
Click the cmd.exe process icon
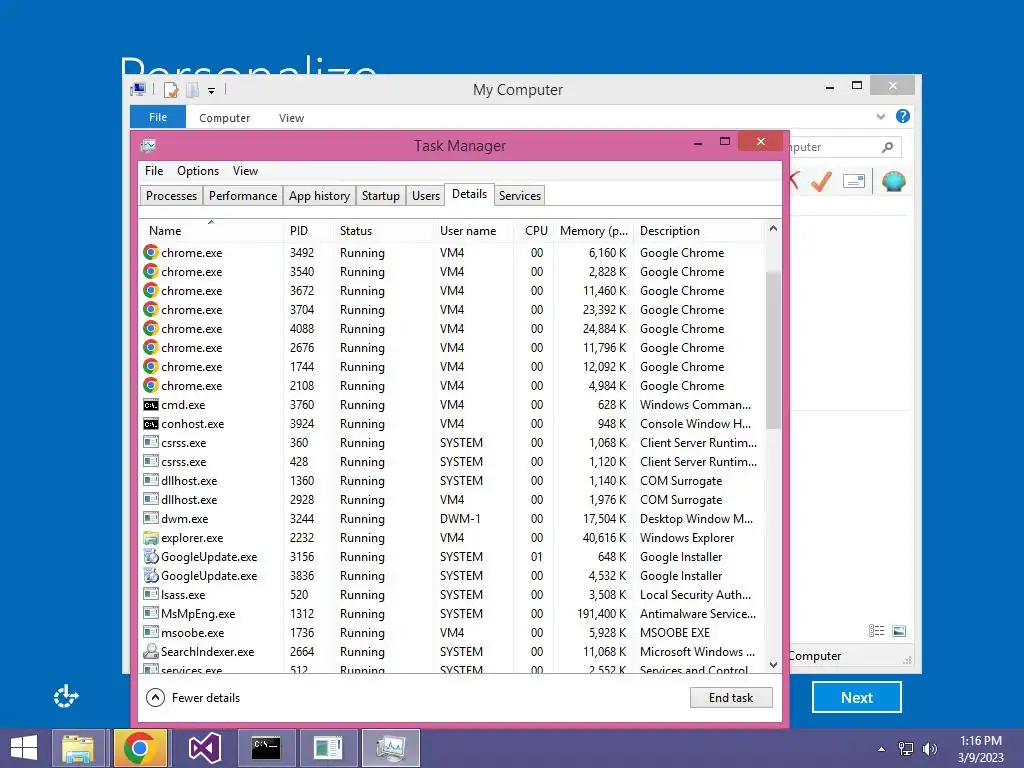(x=151, y=405)
